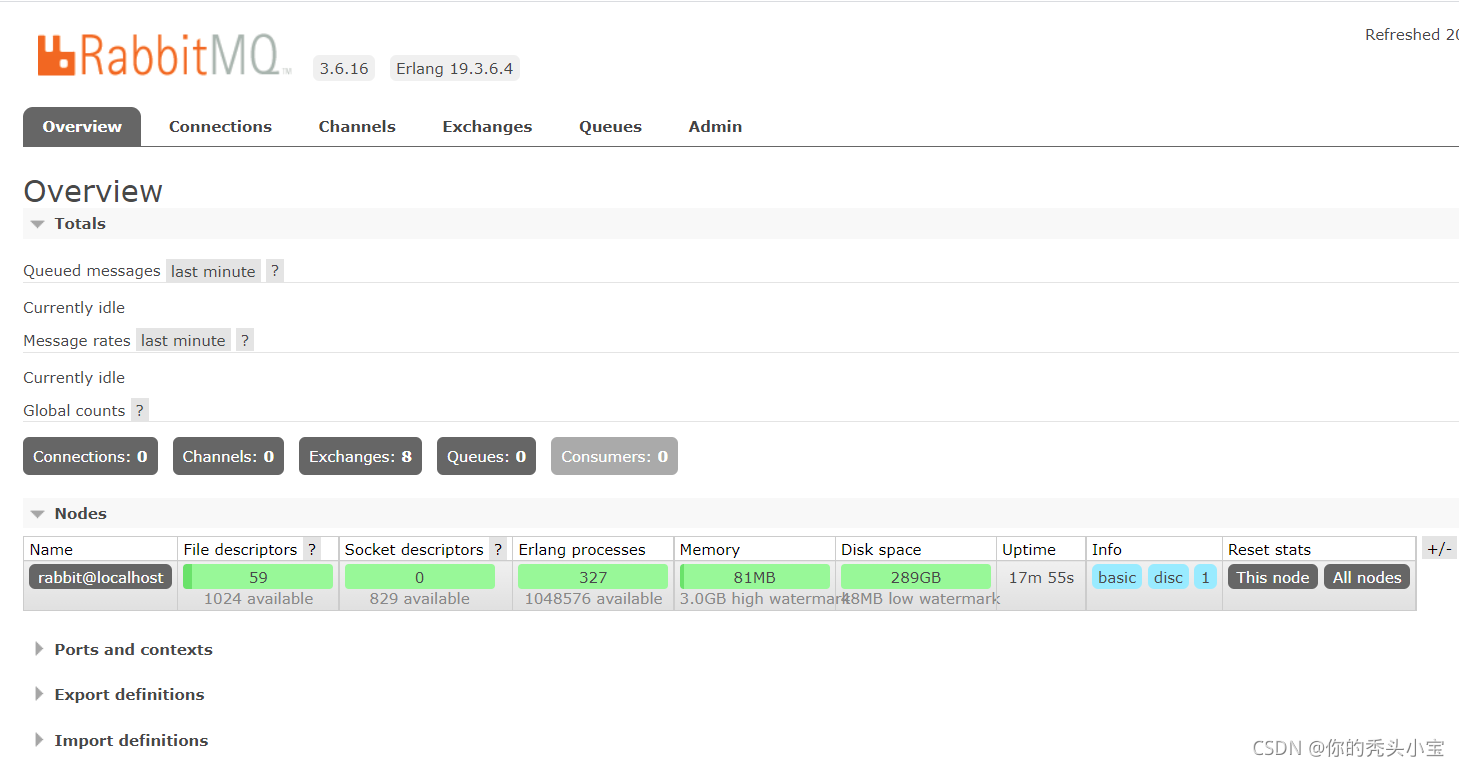Image resolution: width=1459 pixels, height=766 pixels.
Task: Expand Export definitions section
Action: point(120,695)
